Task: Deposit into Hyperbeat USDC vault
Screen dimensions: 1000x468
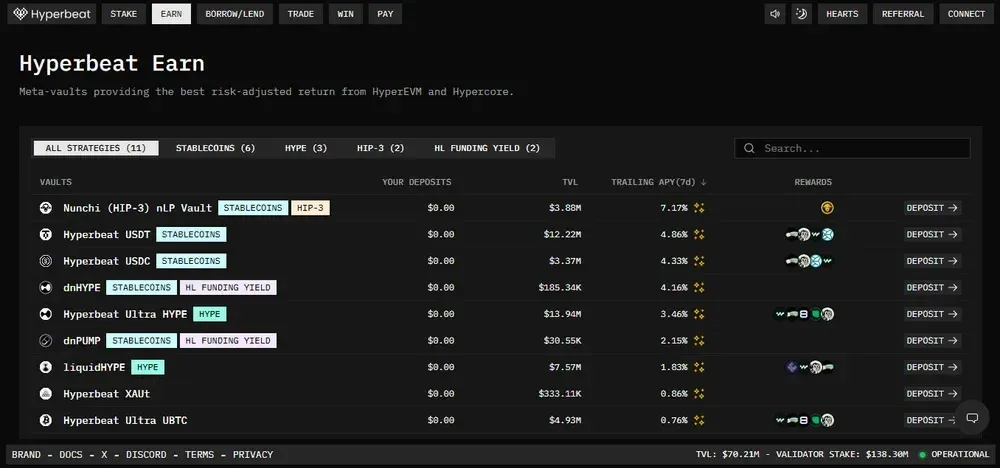Action: pos(932,261)
